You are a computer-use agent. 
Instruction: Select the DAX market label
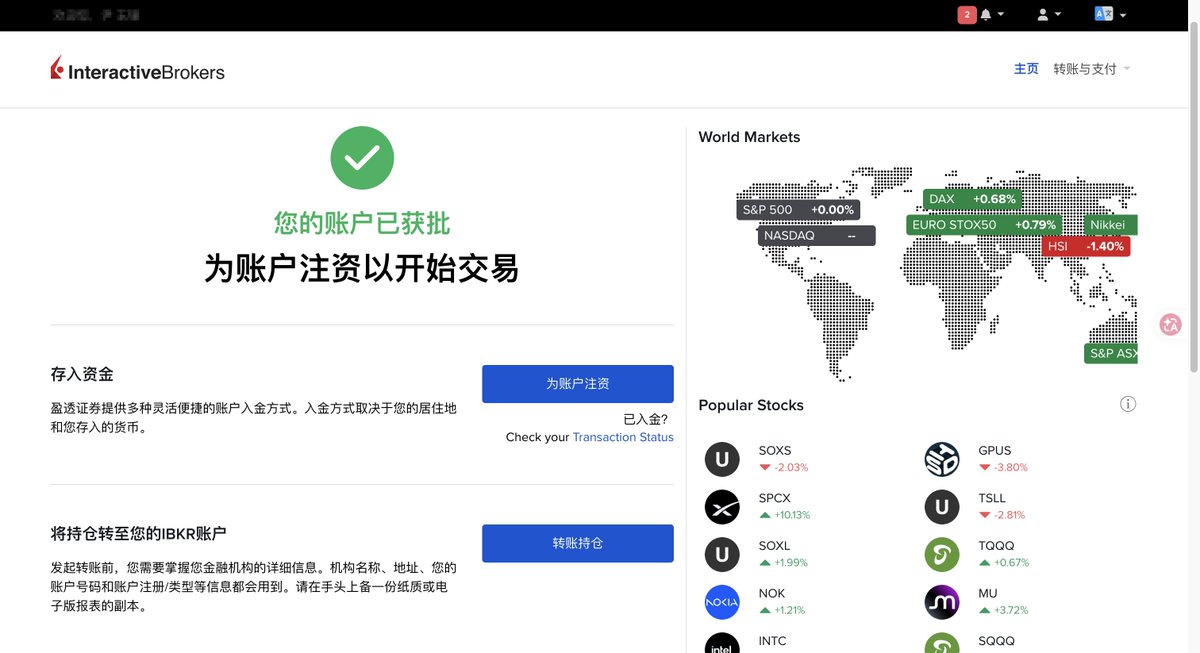click(x=972, y=199)
